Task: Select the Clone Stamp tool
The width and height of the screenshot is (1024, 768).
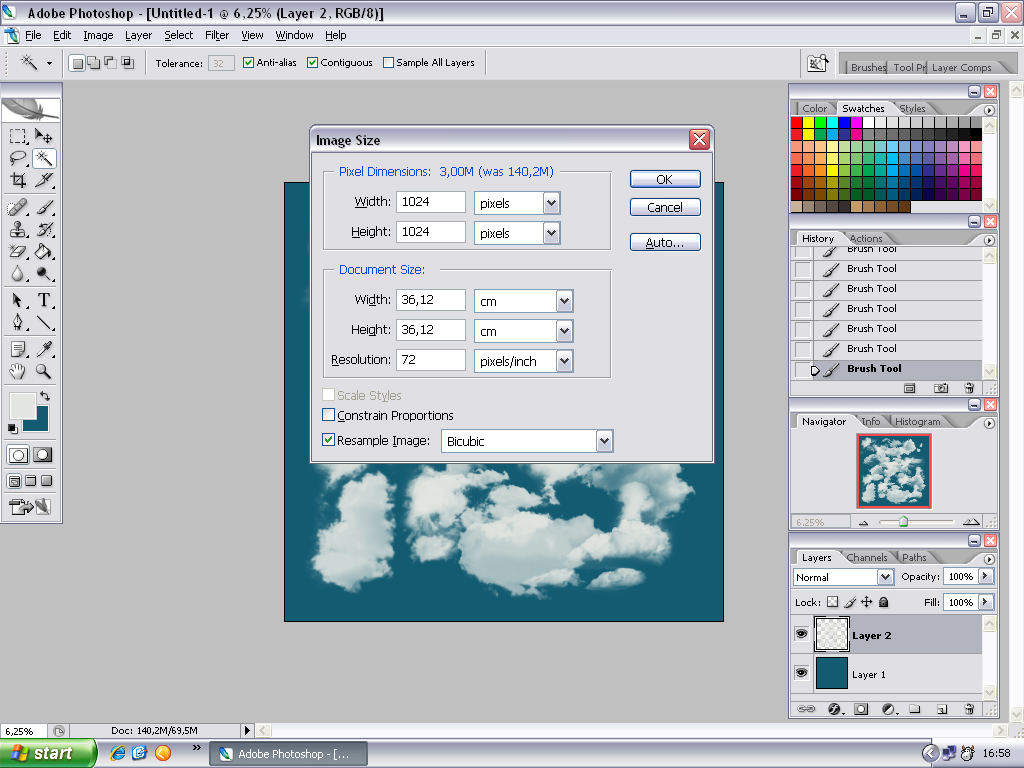Action: tap(18, 229)
